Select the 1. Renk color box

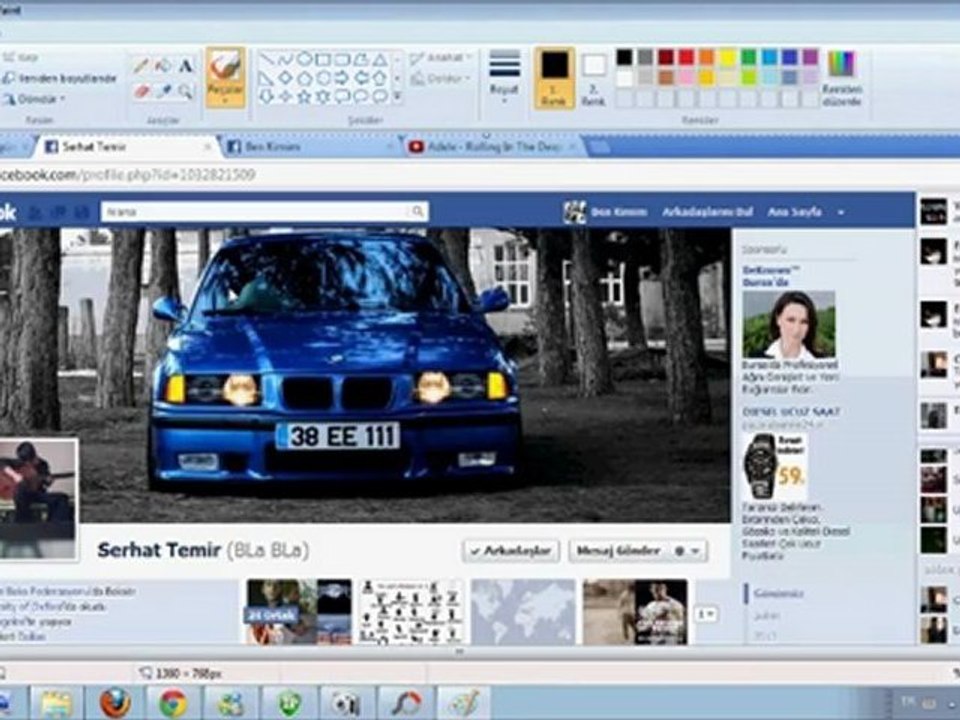[x=554, y=78]
